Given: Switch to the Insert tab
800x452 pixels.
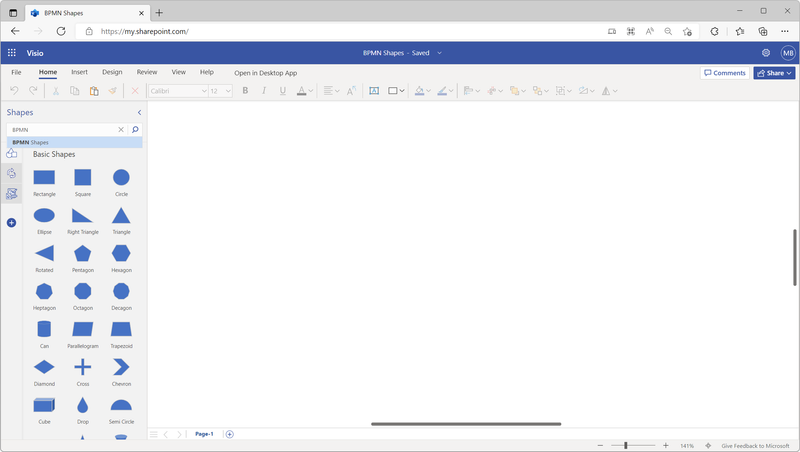Looking at the screenshot, I should click(79, 72).
